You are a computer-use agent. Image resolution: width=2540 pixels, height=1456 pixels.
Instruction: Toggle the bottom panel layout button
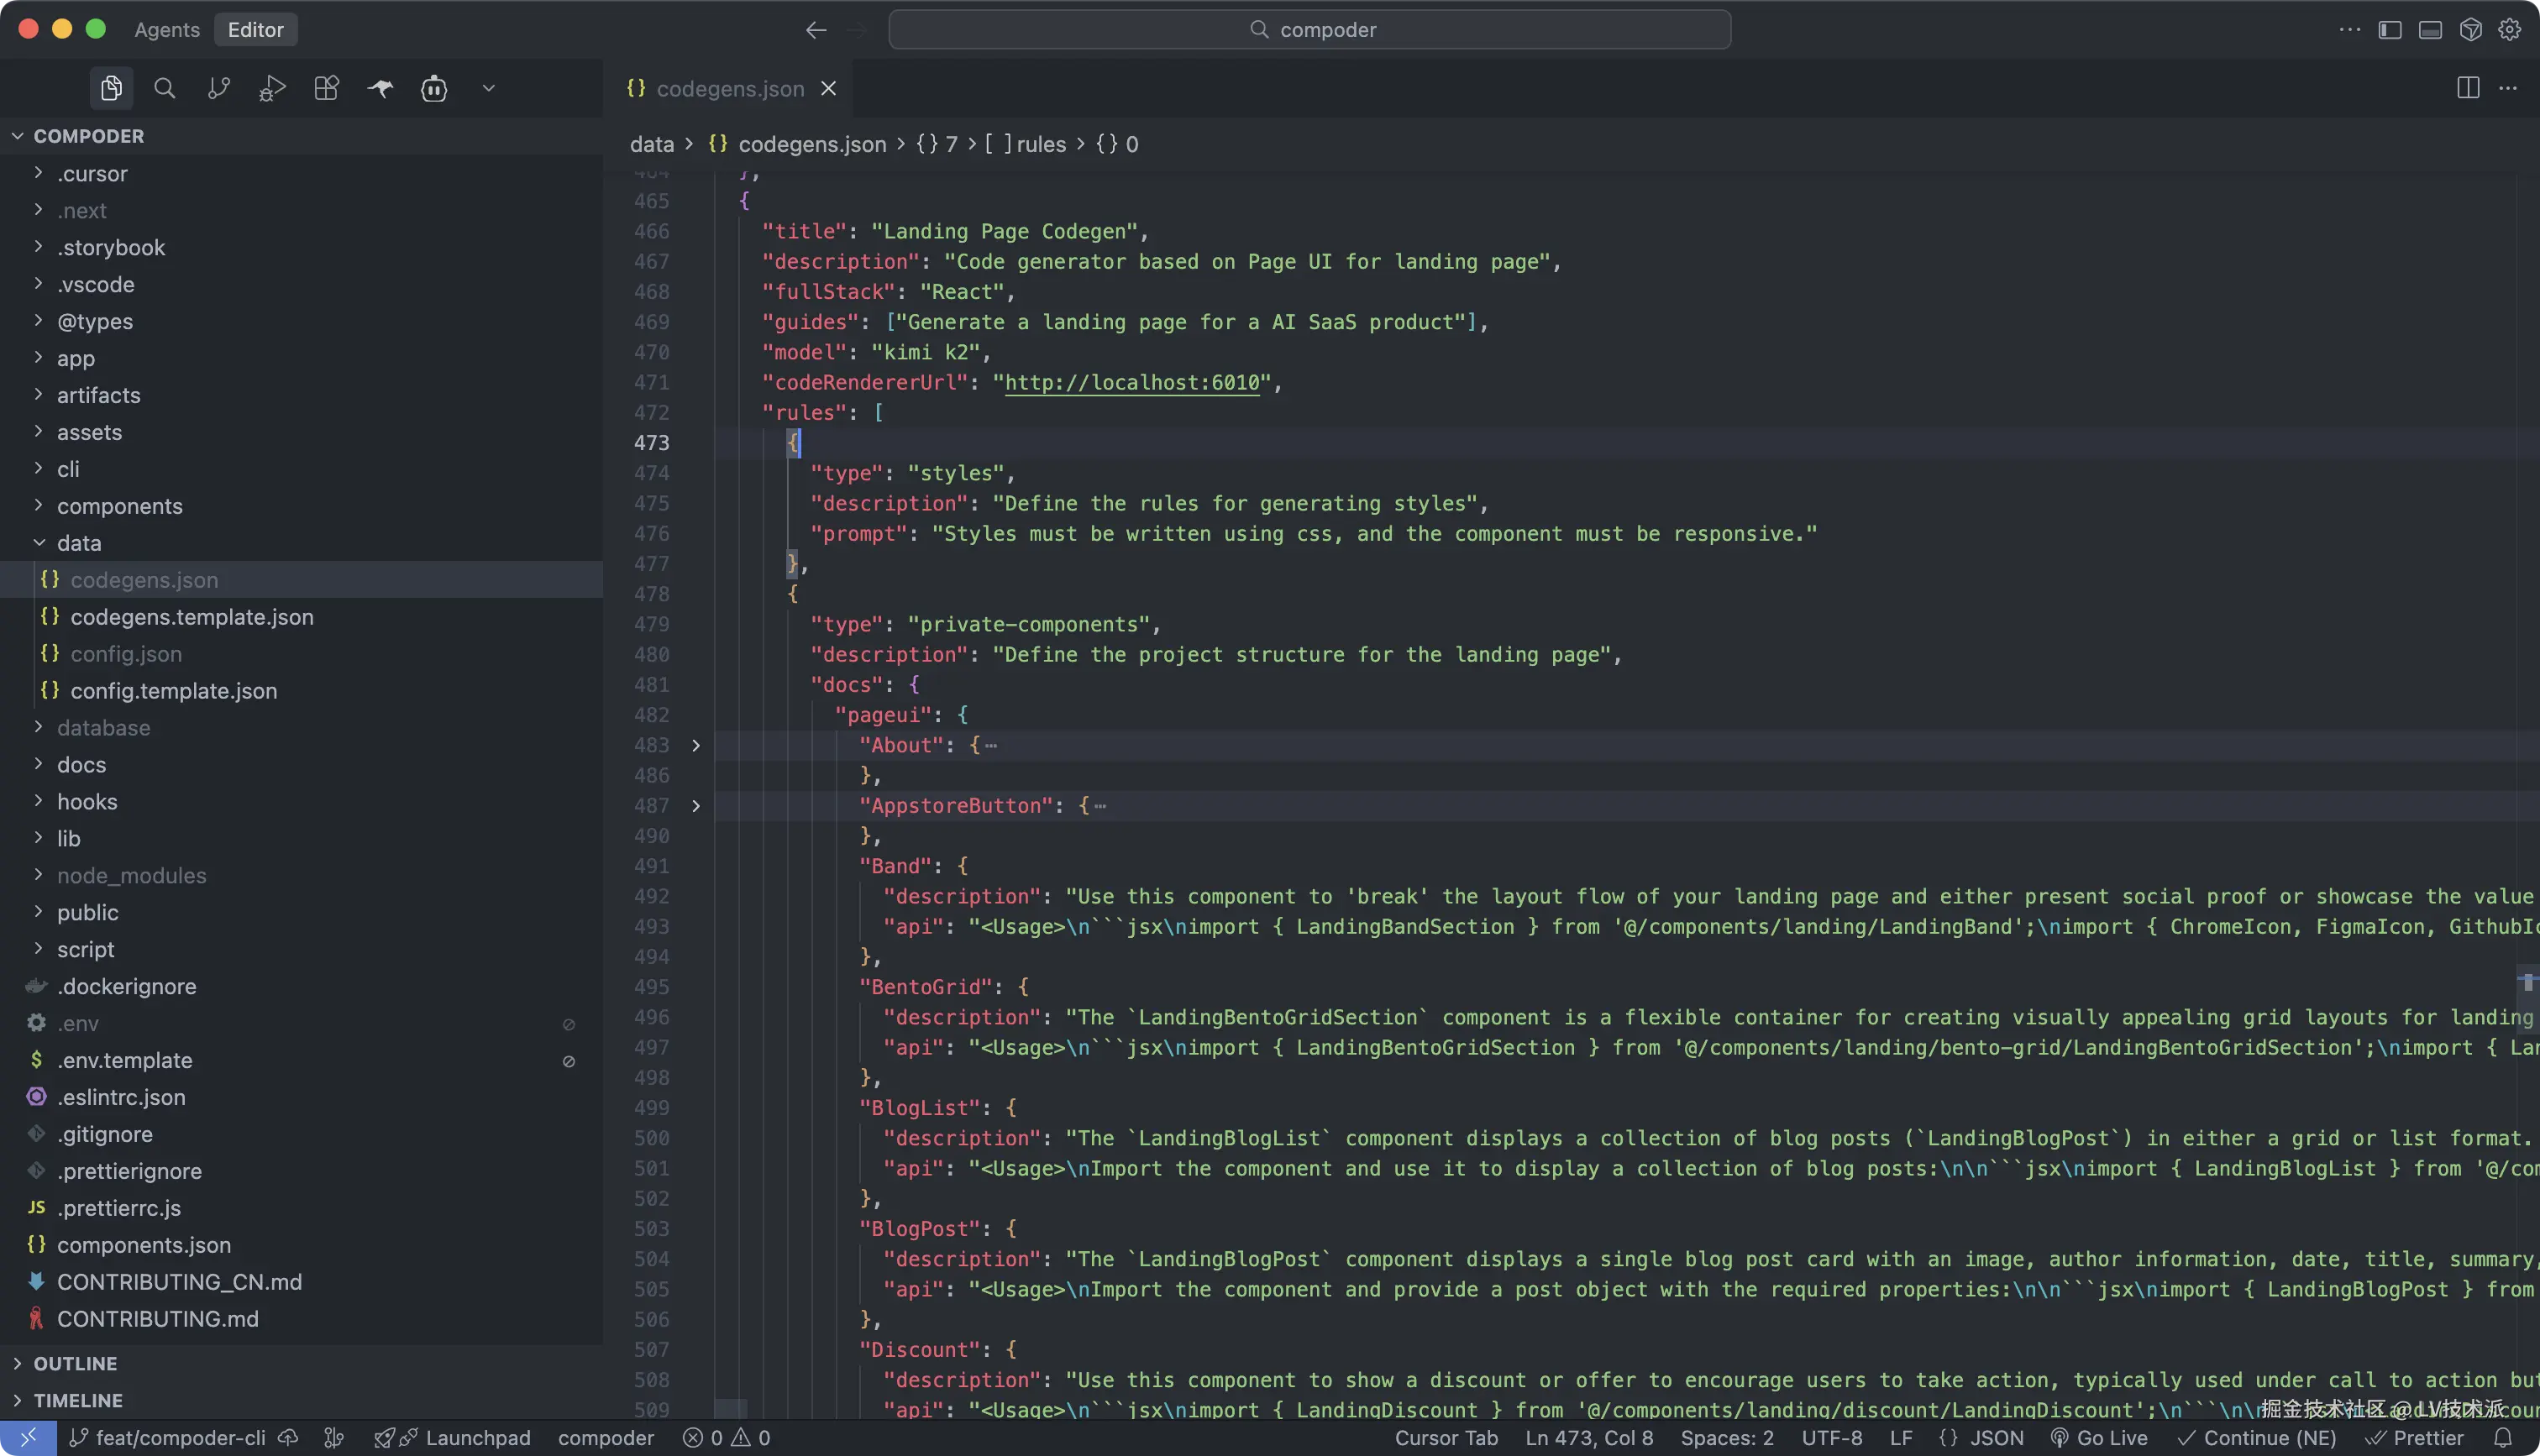[x=2430, y=30]
